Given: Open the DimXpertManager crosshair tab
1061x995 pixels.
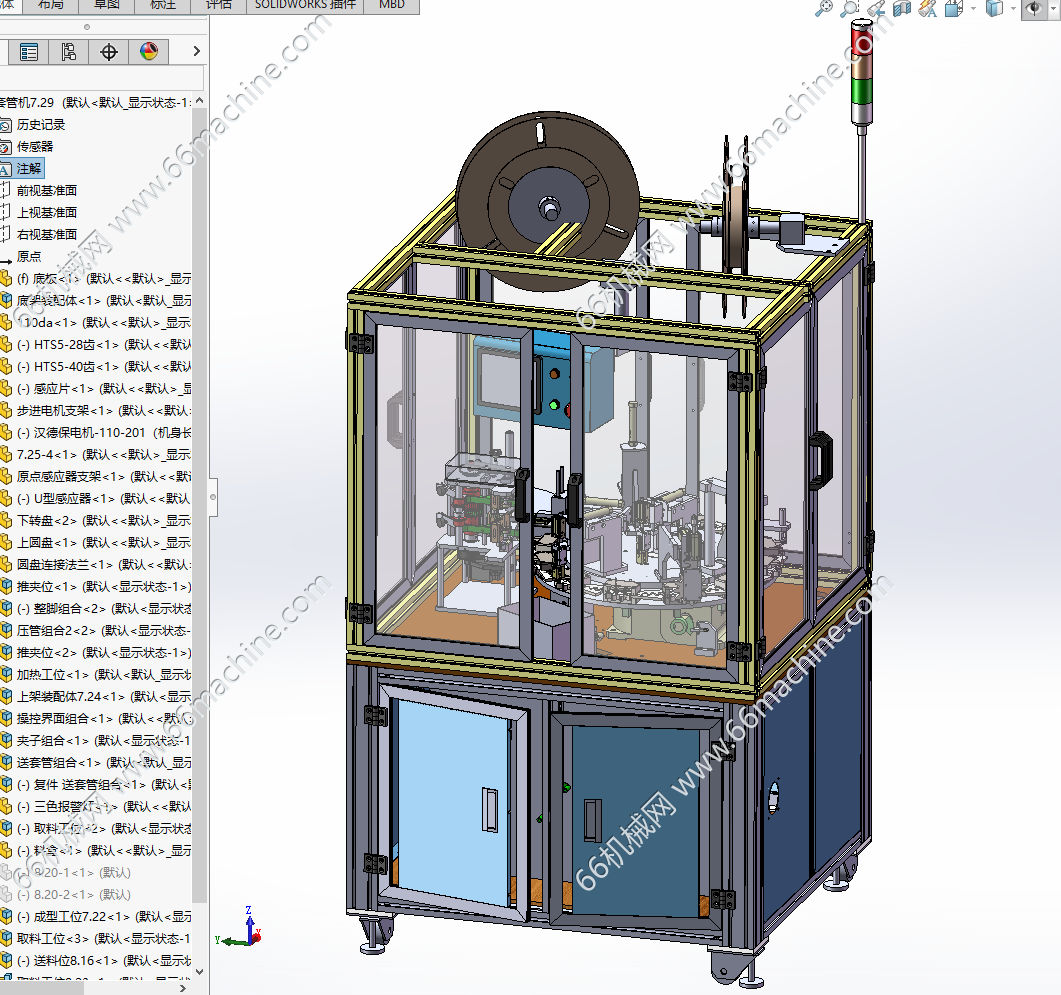Looking at the screenshot, I should pos(109,52).
